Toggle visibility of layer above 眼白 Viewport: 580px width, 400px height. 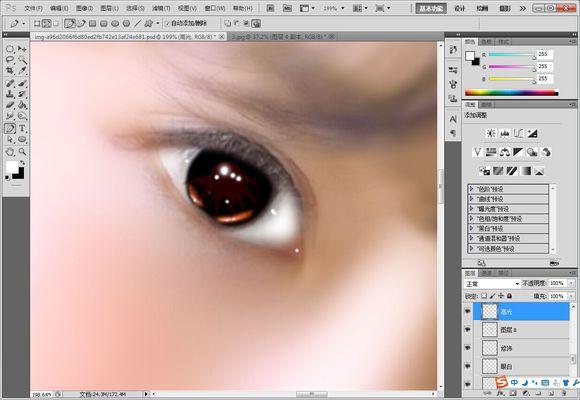468,348
